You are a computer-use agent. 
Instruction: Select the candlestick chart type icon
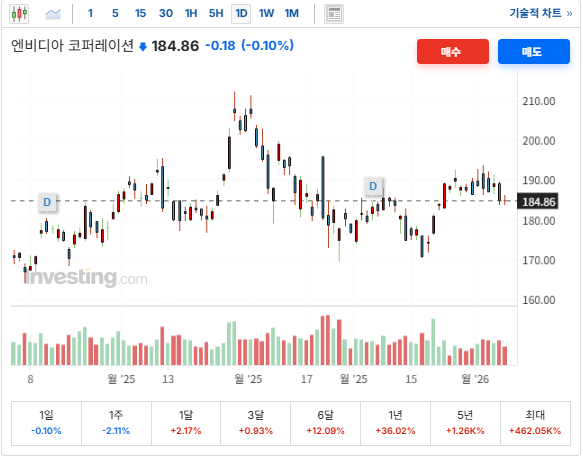click(x=19, y=14)
